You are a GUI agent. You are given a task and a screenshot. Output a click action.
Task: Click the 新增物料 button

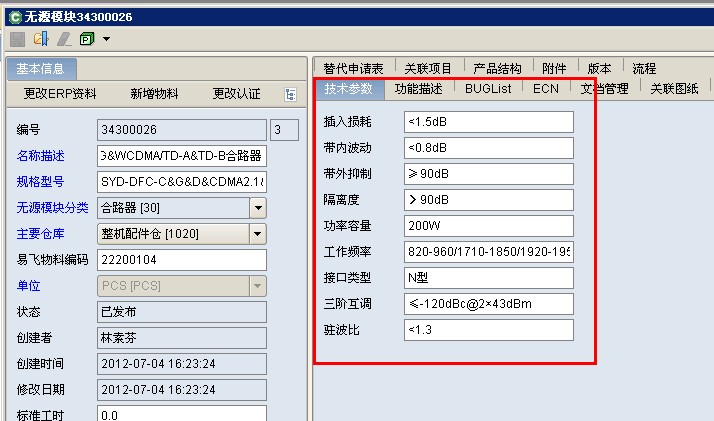[x=154, y=94]
